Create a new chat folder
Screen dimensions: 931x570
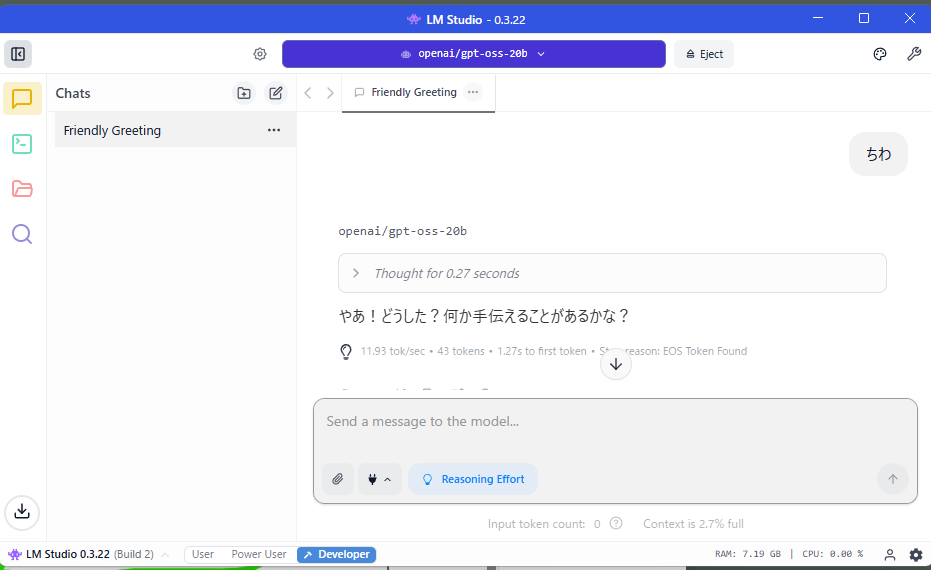(244, 93)
